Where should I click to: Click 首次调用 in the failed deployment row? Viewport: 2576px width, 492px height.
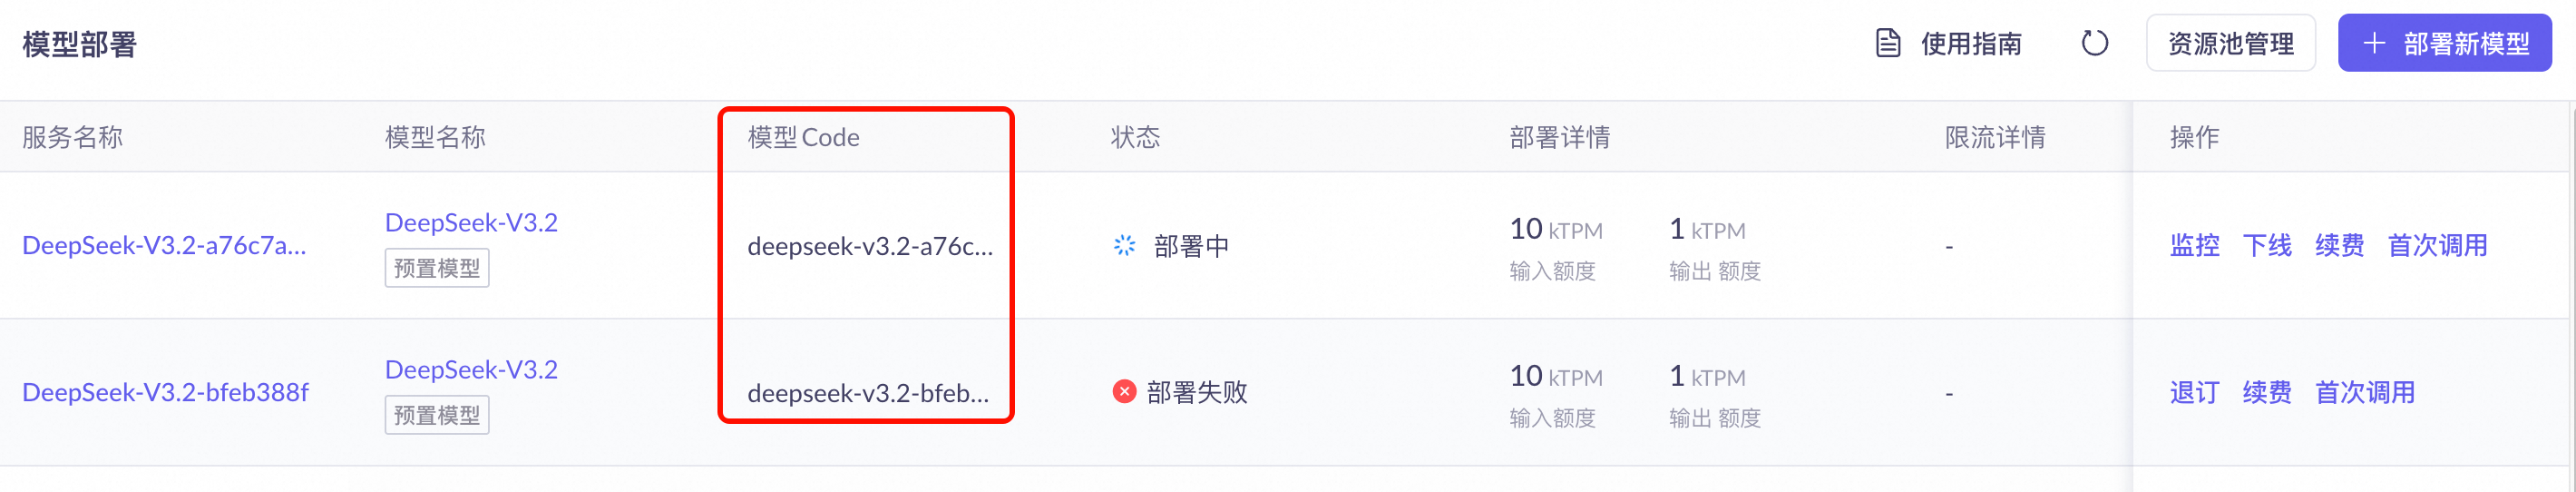click(x=2364, y=392)
